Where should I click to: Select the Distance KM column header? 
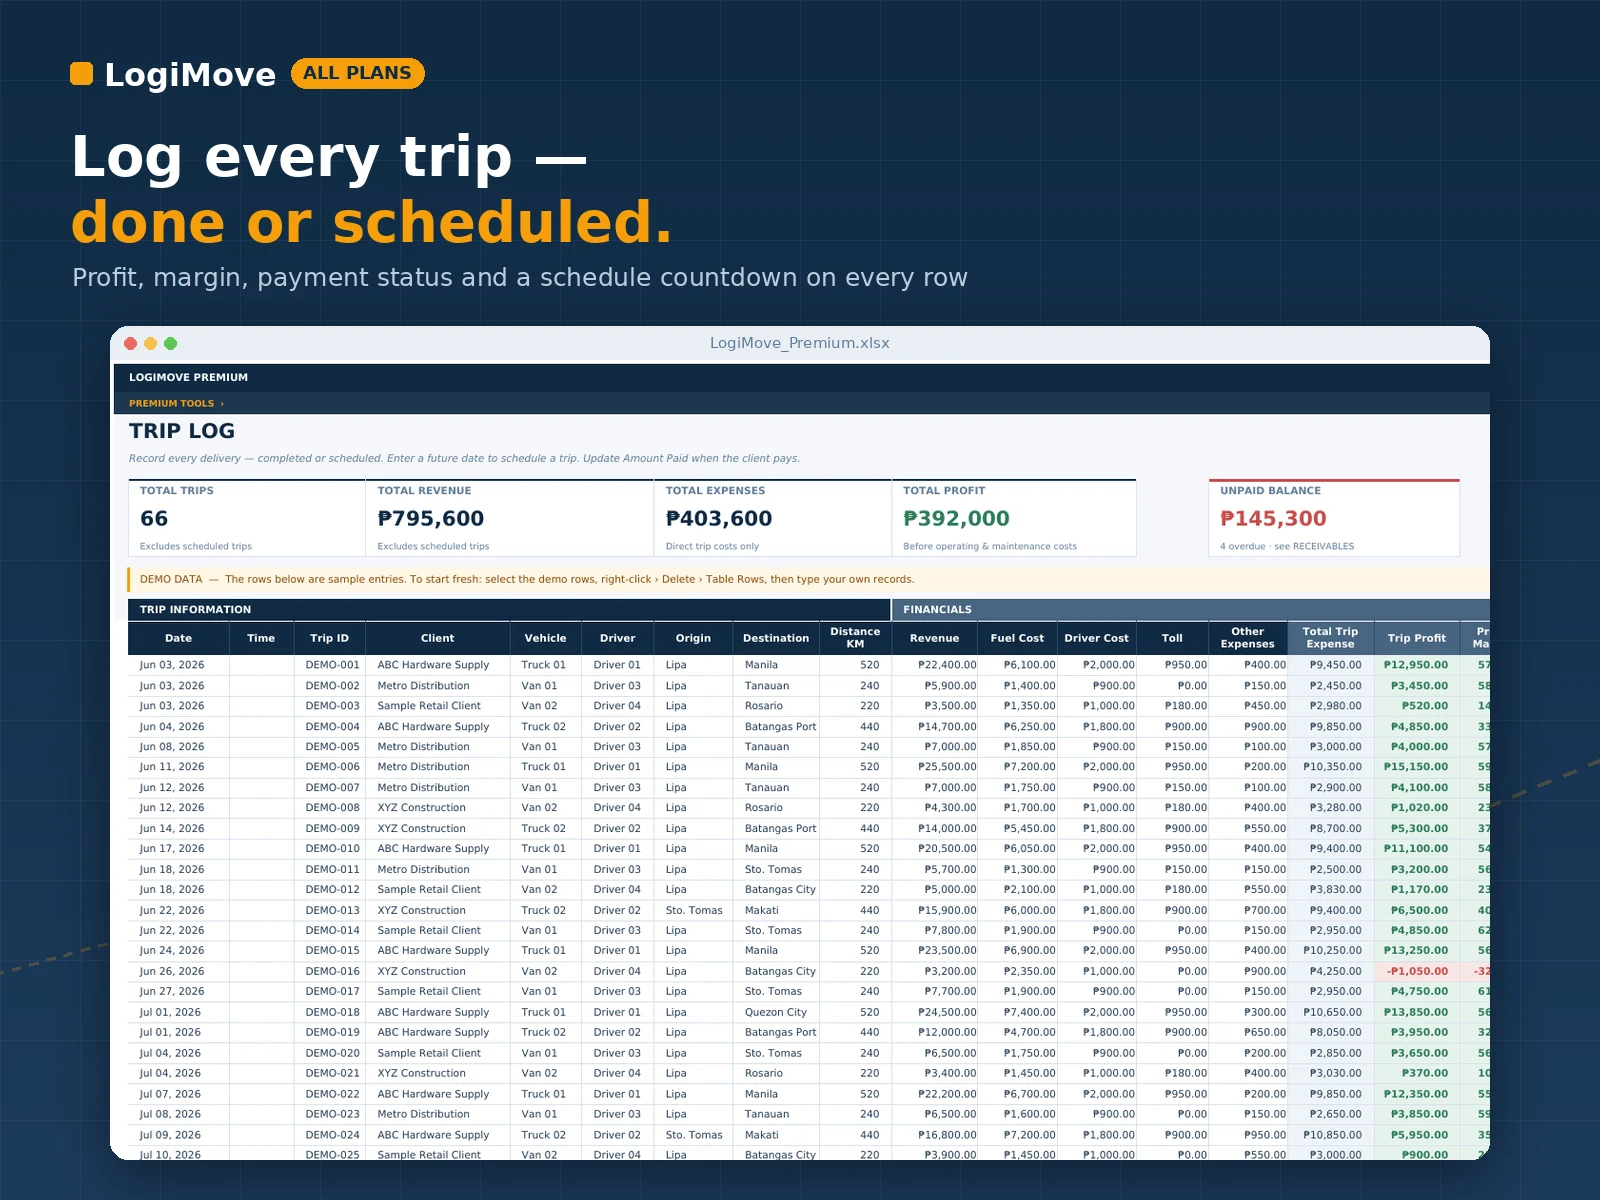pyautogui.click(x=855, y=638)
